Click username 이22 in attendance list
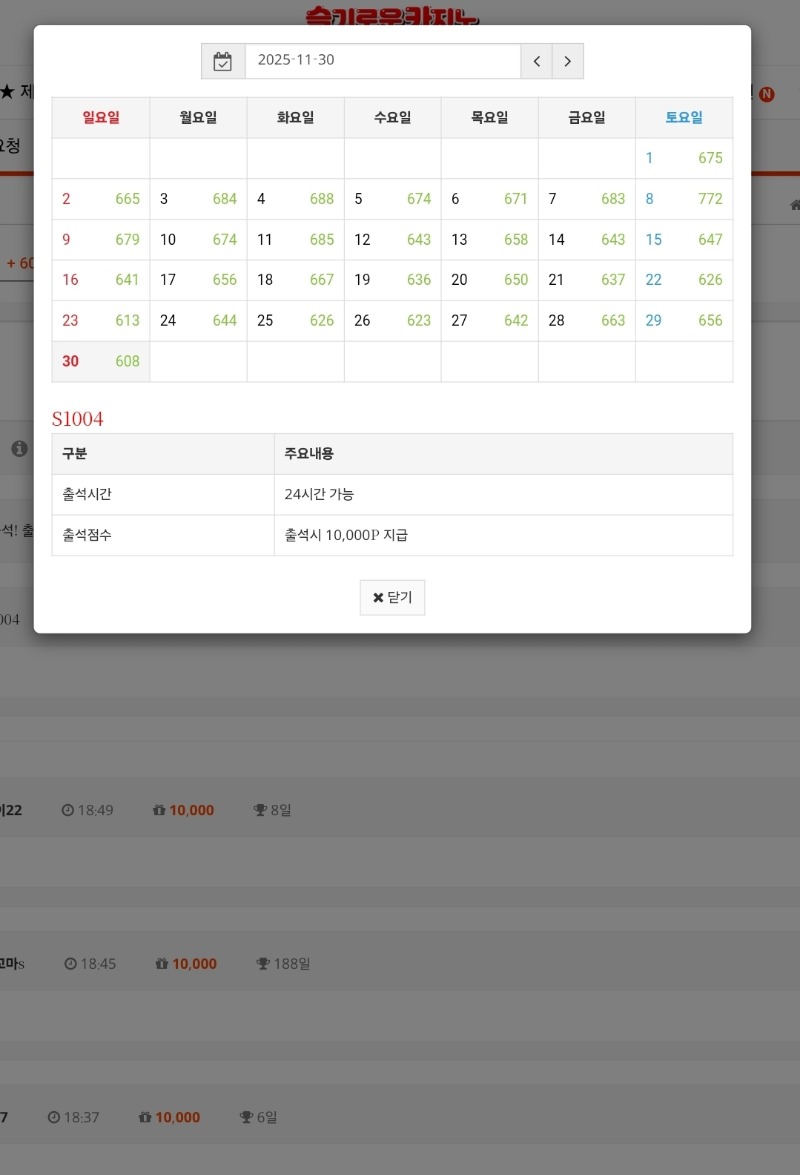Image resolution: width=800 pixels, height=1175 pixels. click(x=14, y=810)
